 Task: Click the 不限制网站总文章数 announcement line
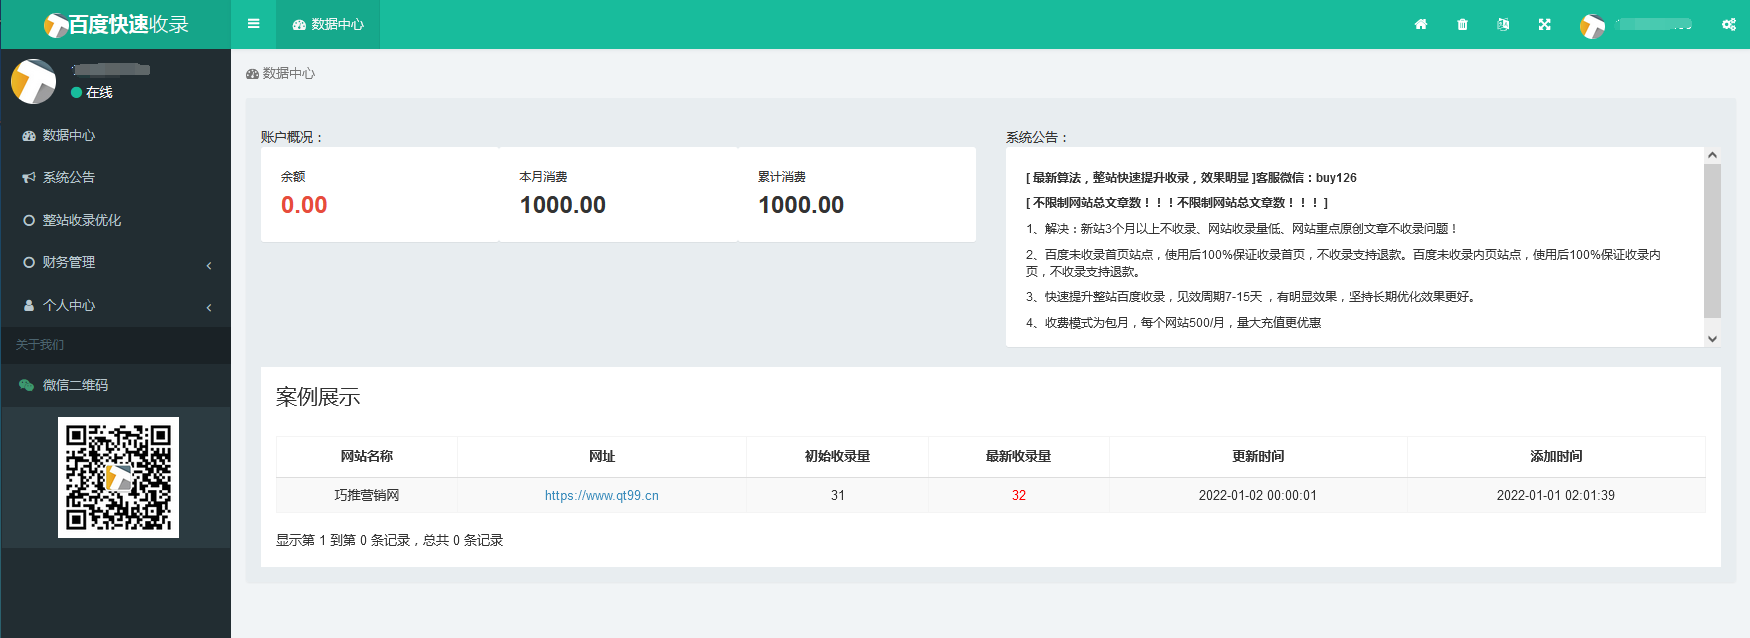[1177, 203]
